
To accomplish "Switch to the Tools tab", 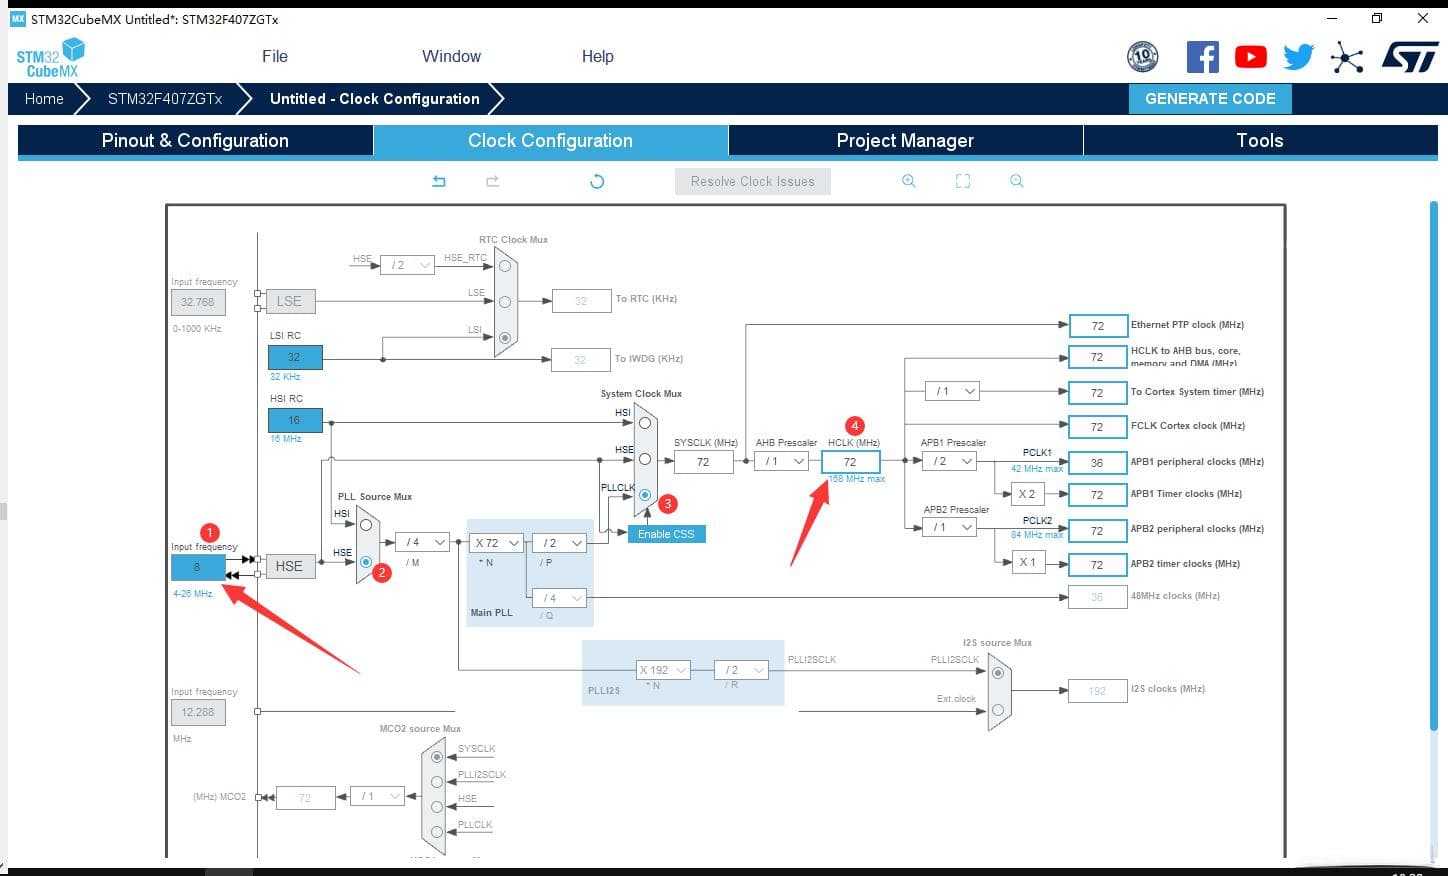I will coord(1260,141).
